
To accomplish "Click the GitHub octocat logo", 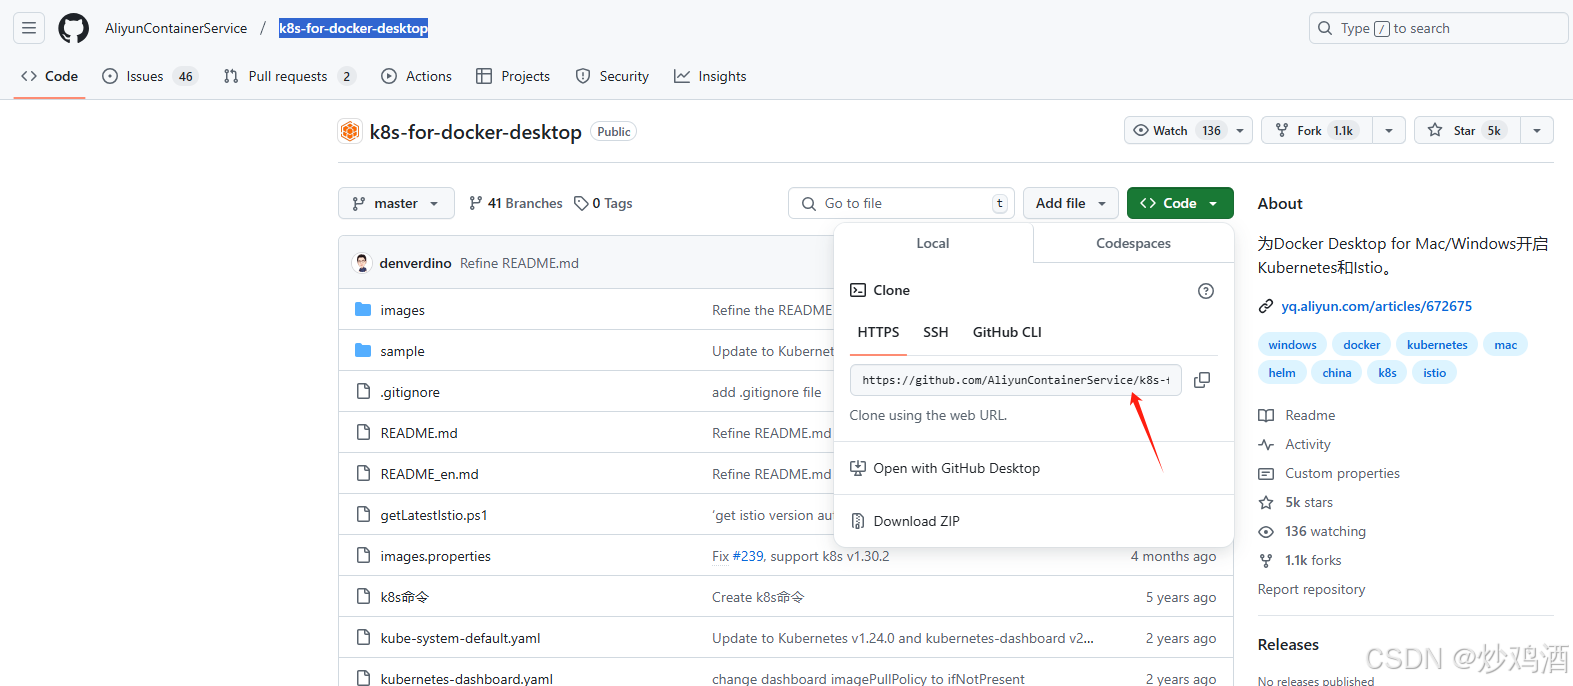I will click(74, 28).
